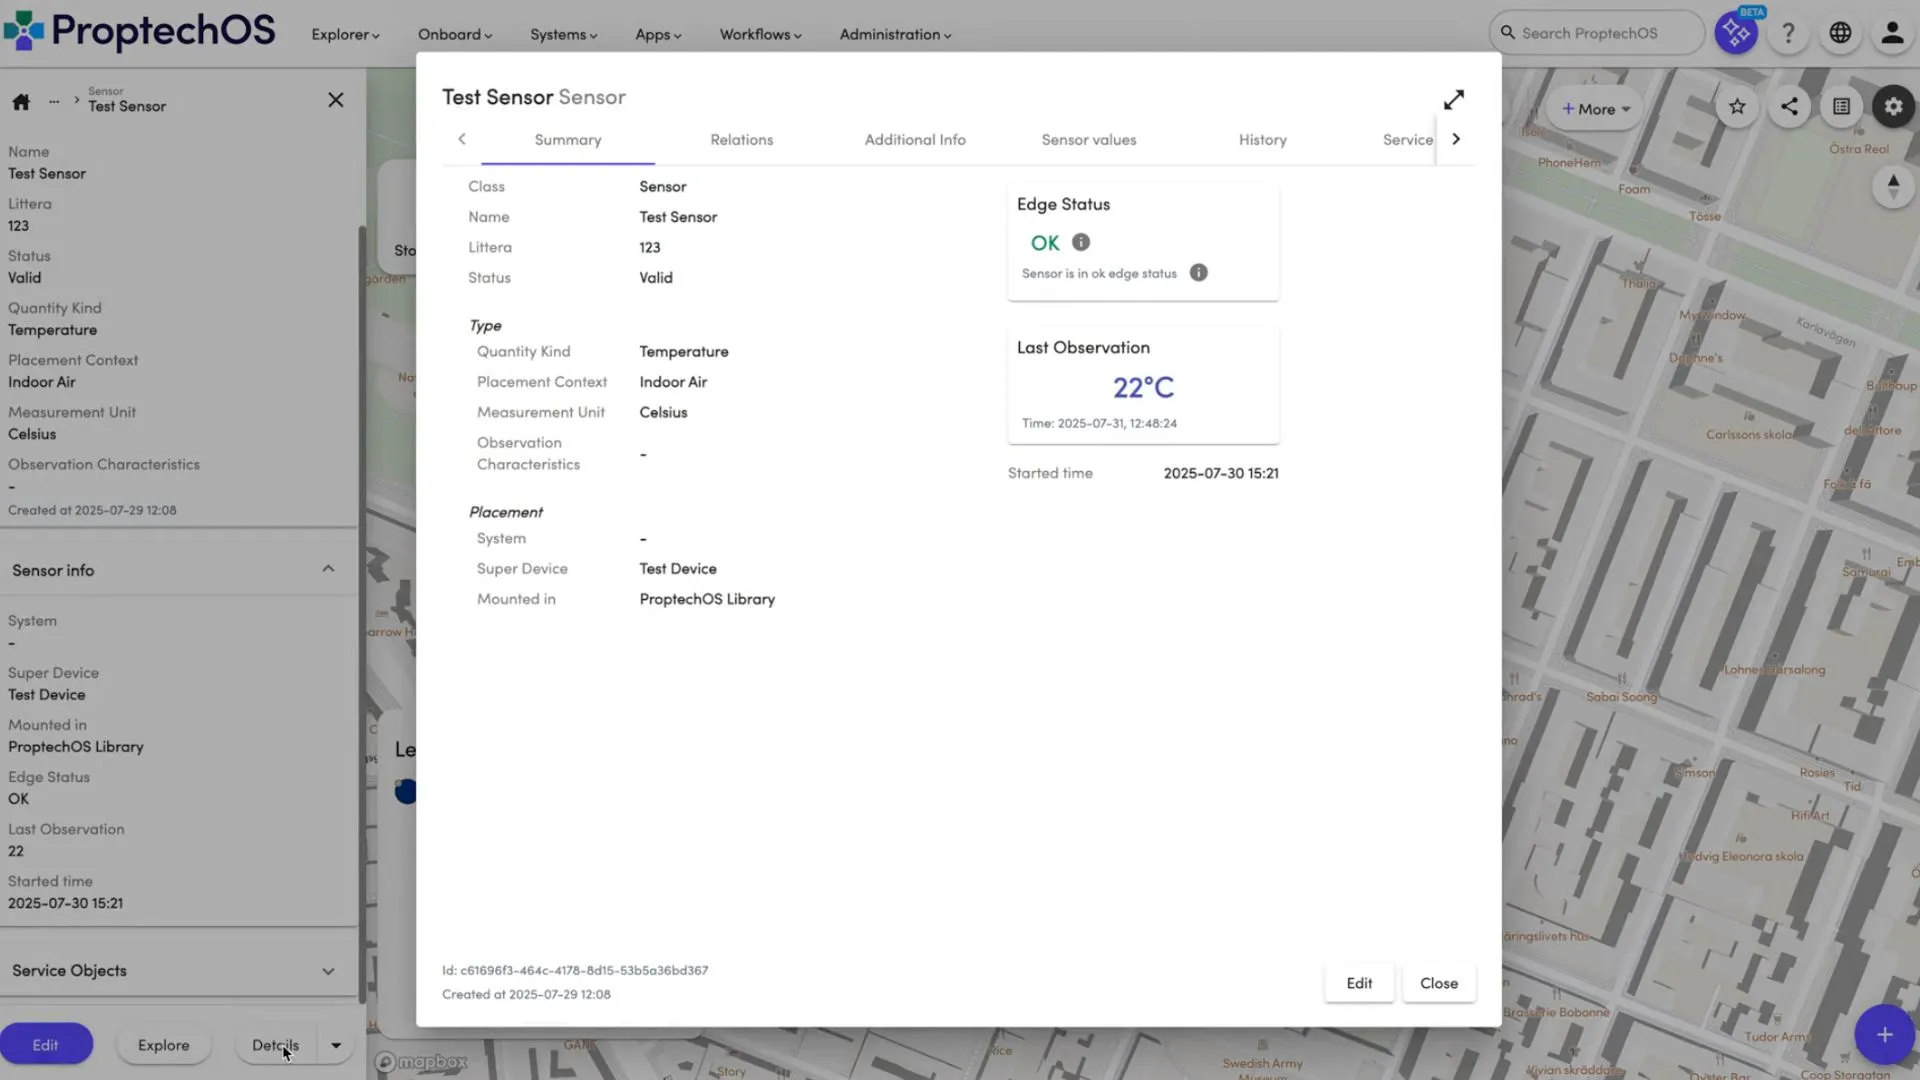The width and height of the screenshot is (1920, 1080).
Task: Click the 22°C last observation value
Action: coord(1143,388)
